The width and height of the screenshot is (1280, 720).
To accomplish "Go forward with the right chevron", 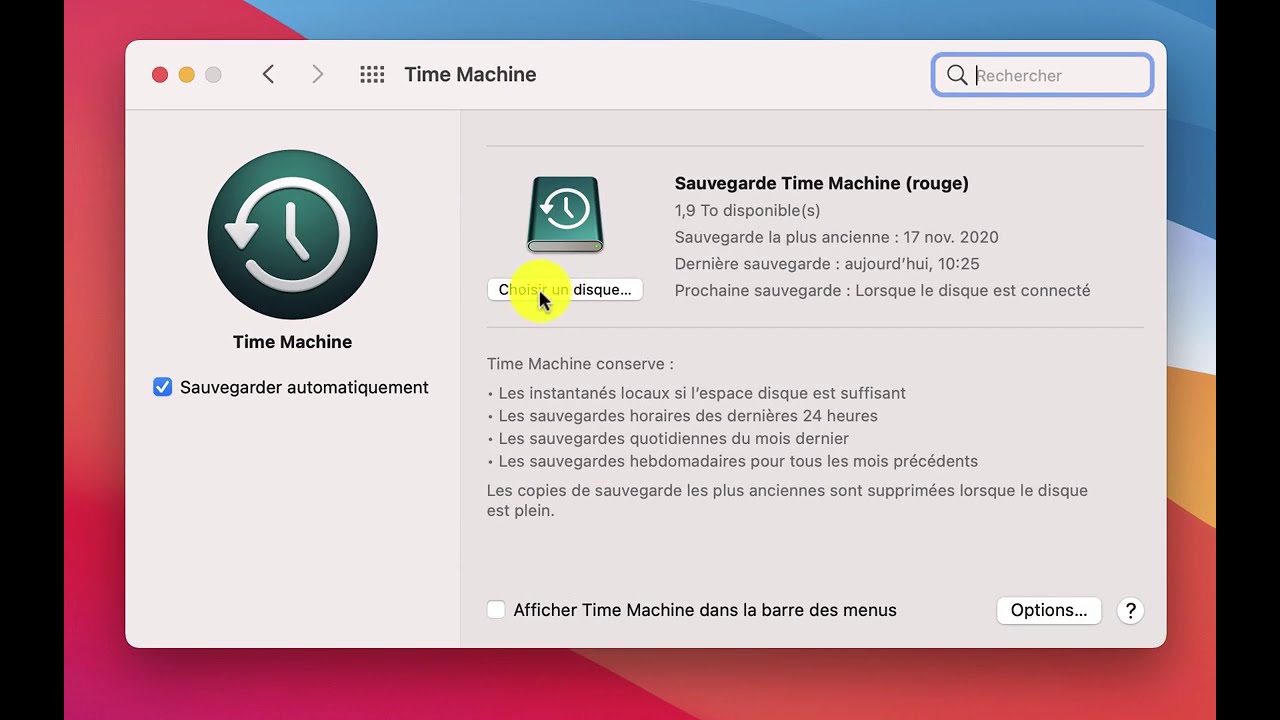I will point(317,74).
